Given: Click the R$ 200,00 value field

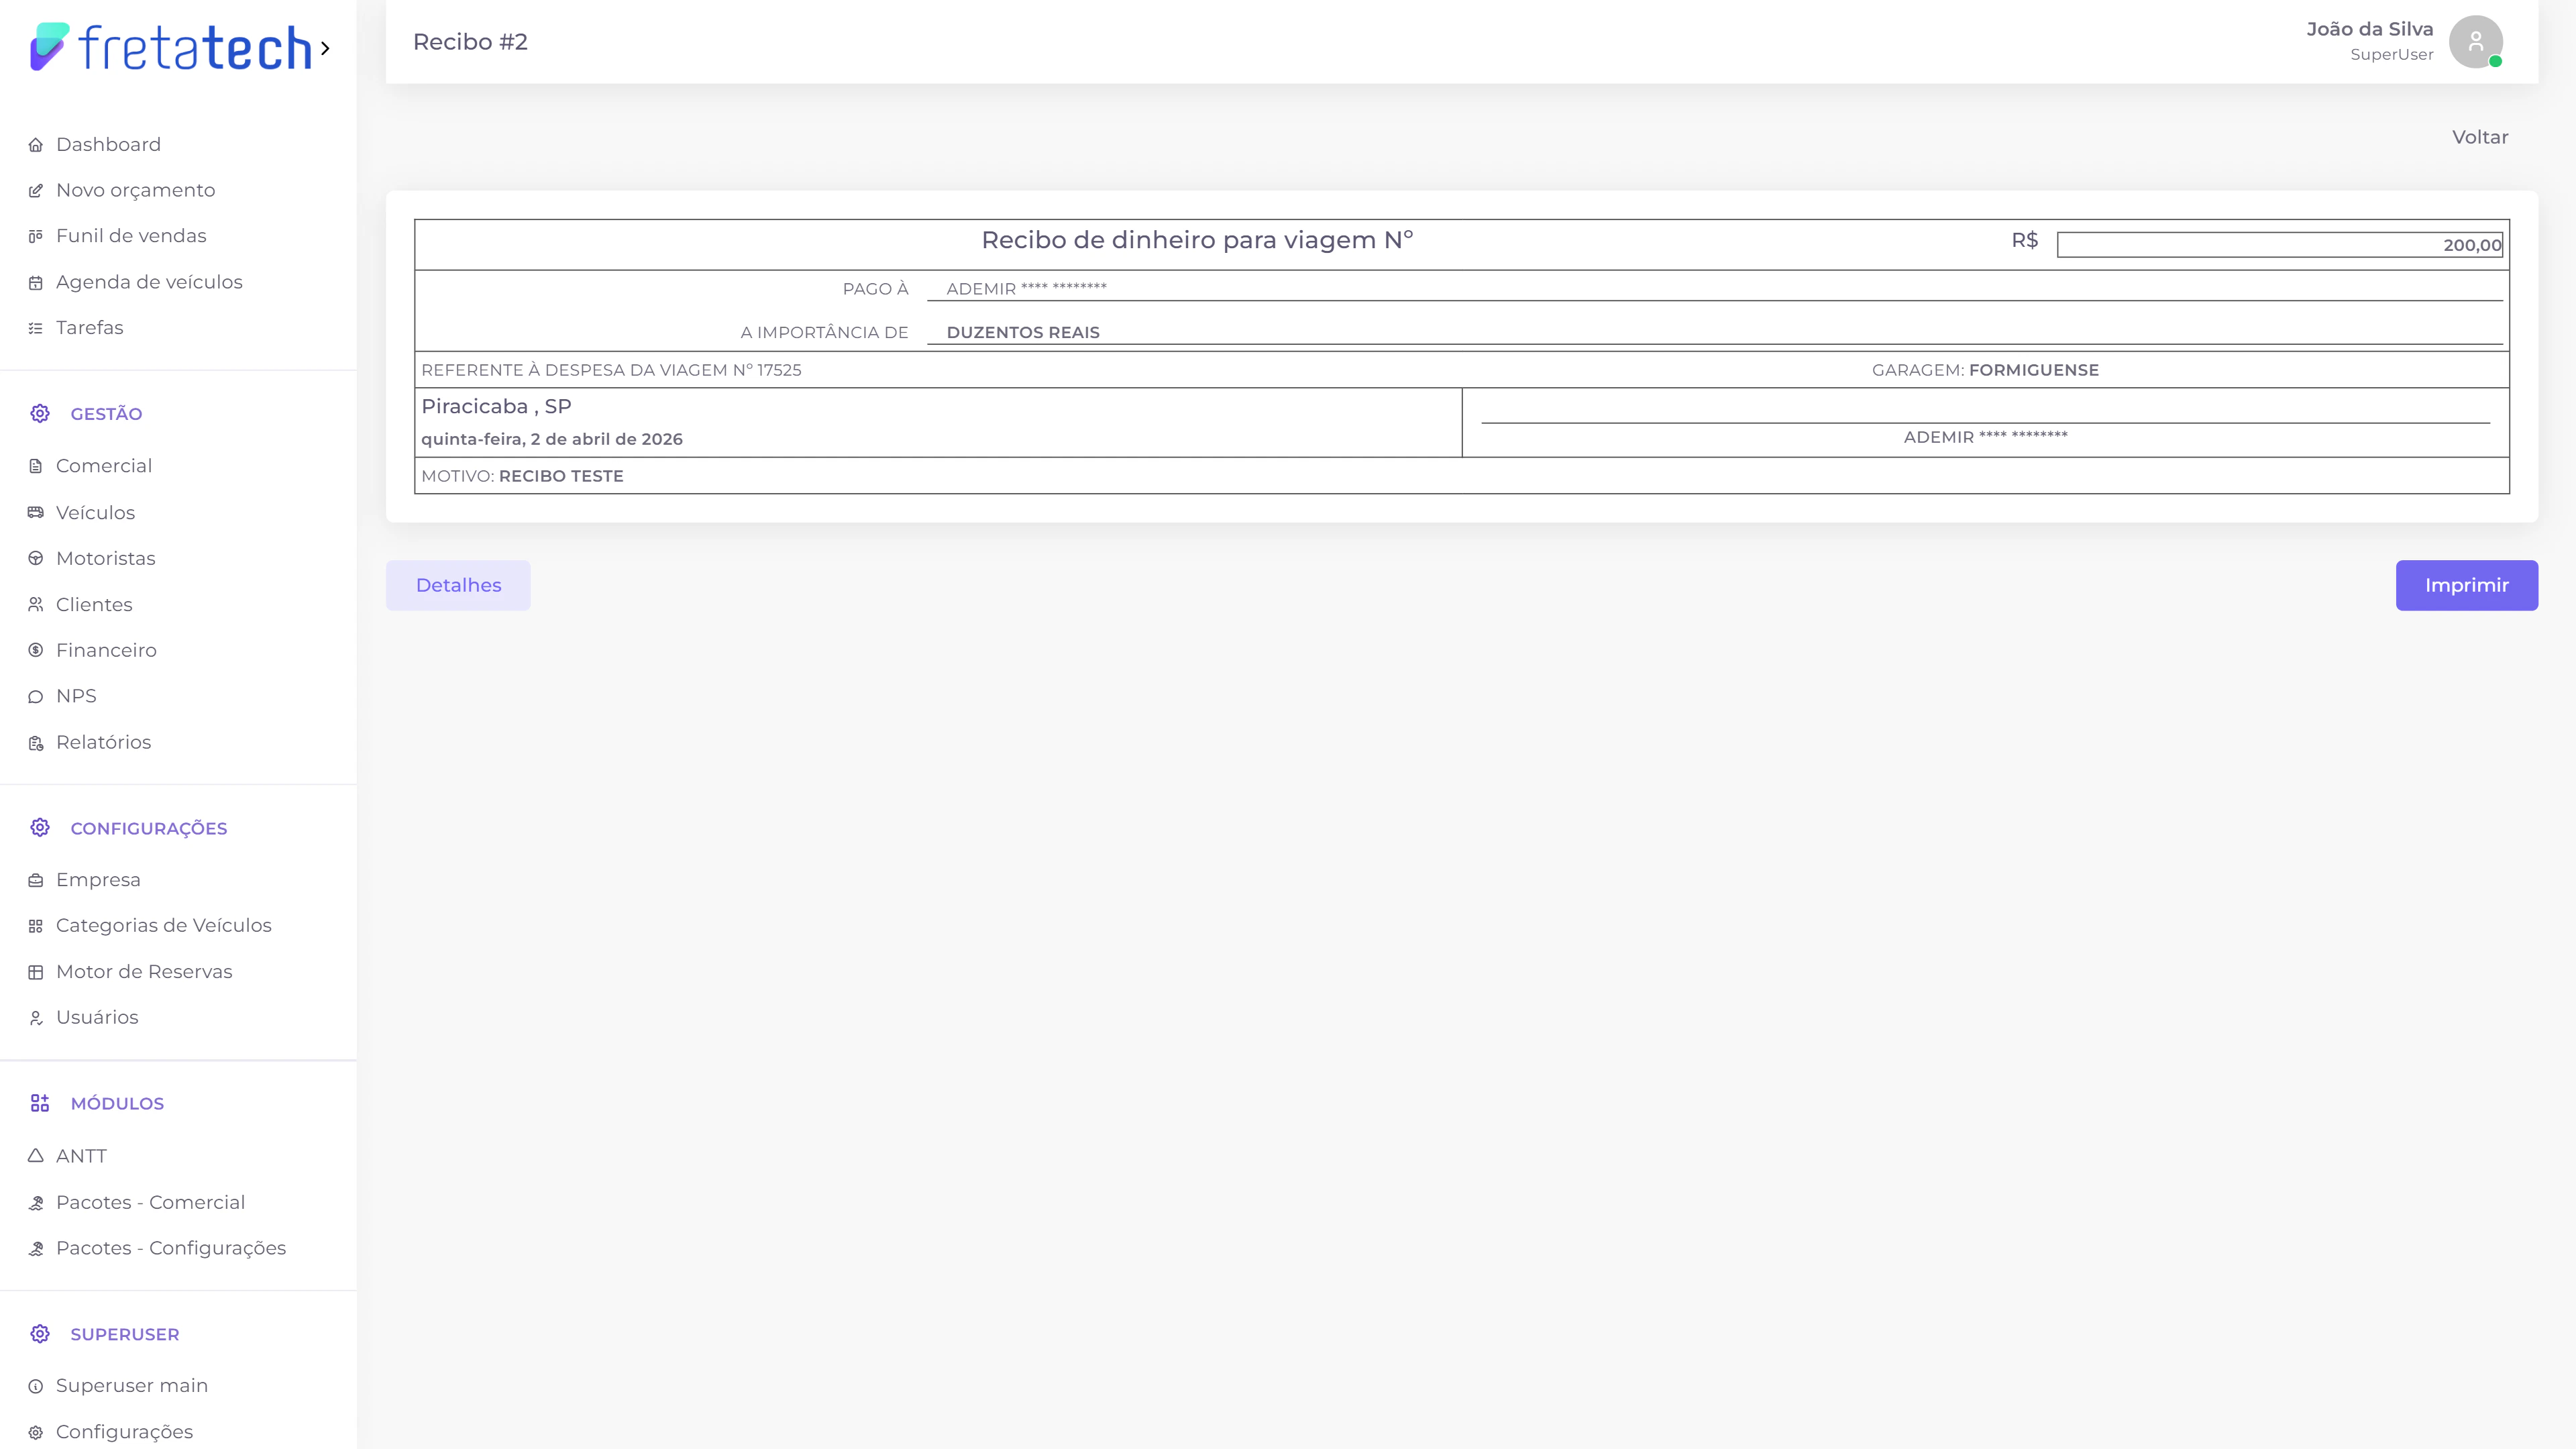Looking at the screenshot, I should [x=2279, y=245].
